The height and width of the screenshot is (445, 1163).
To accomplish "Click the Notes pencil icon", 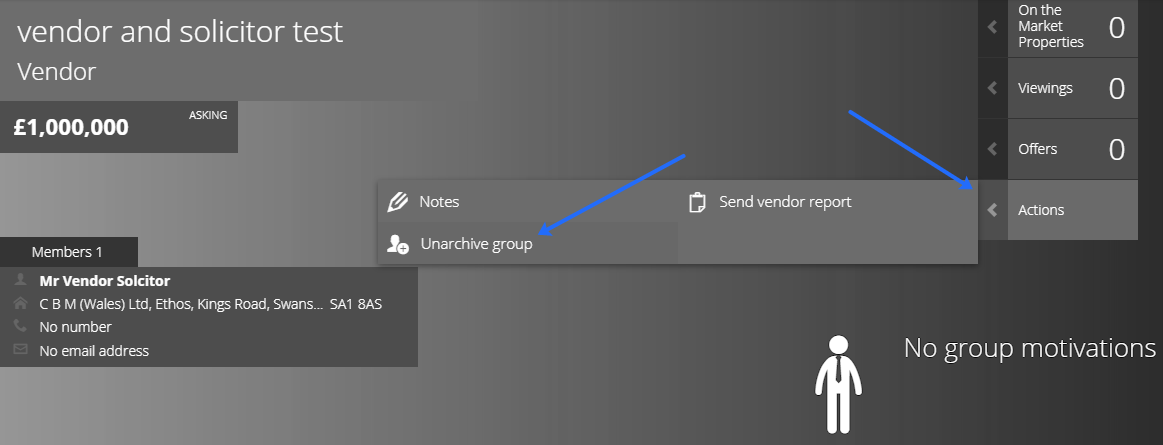I will tap(398, 202).
